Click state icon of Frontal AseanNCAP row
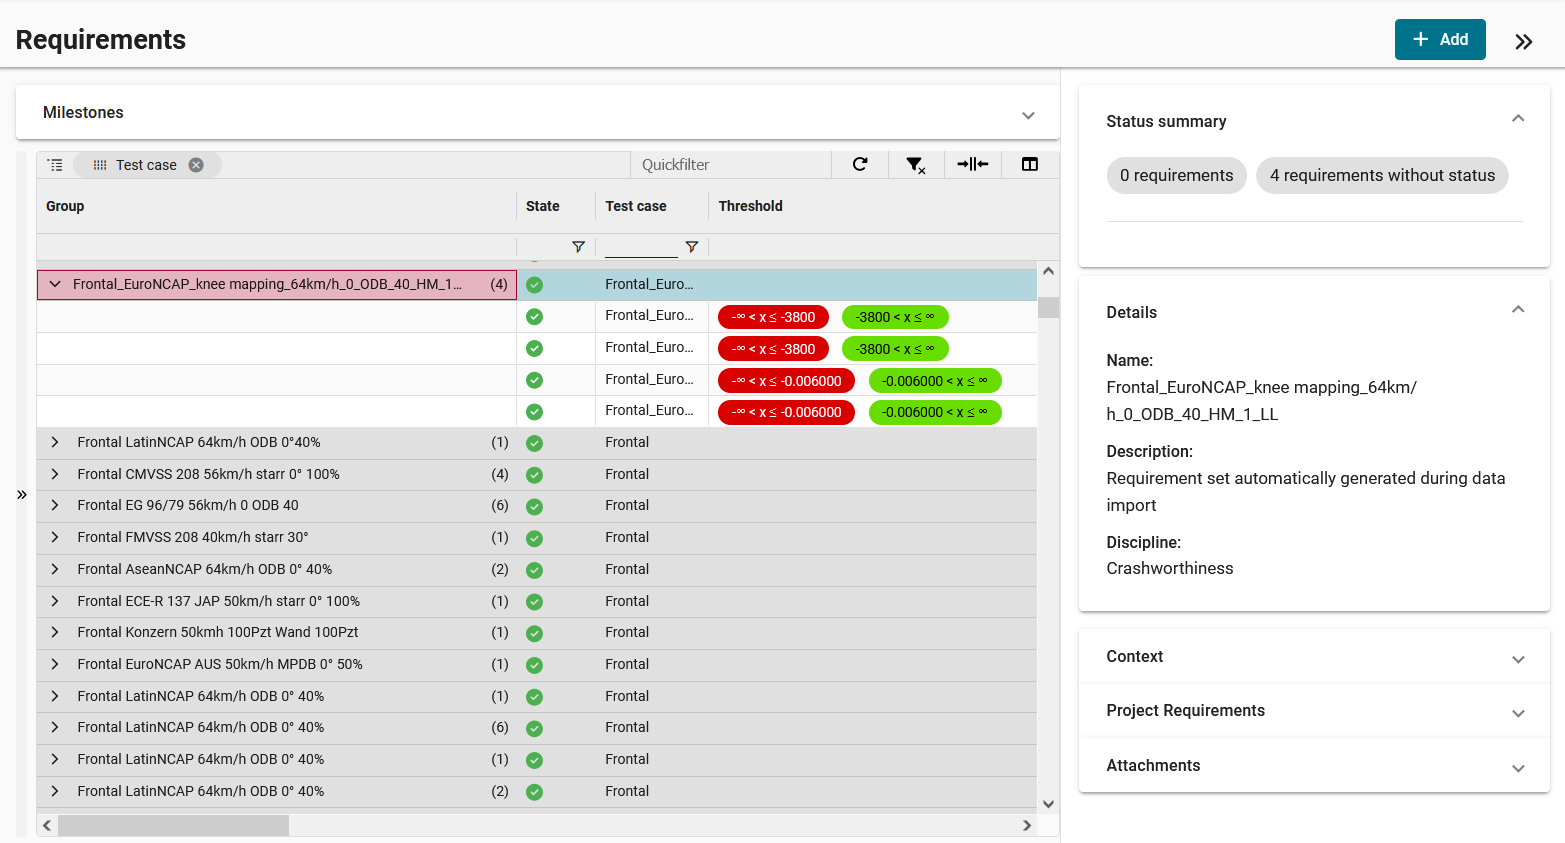Viewport: 1565px width, 843px height. [534, 570]
